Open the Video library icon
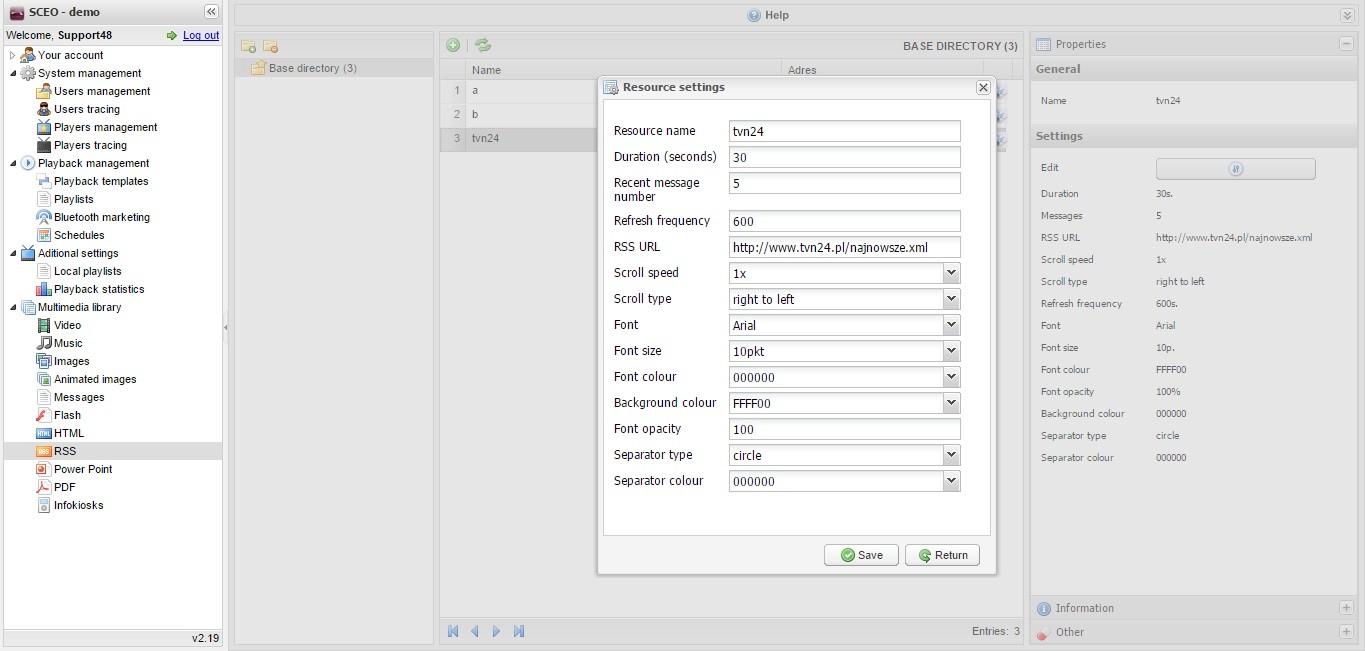The width and height of the screenshot is (1365, 651). click(44, 325)
